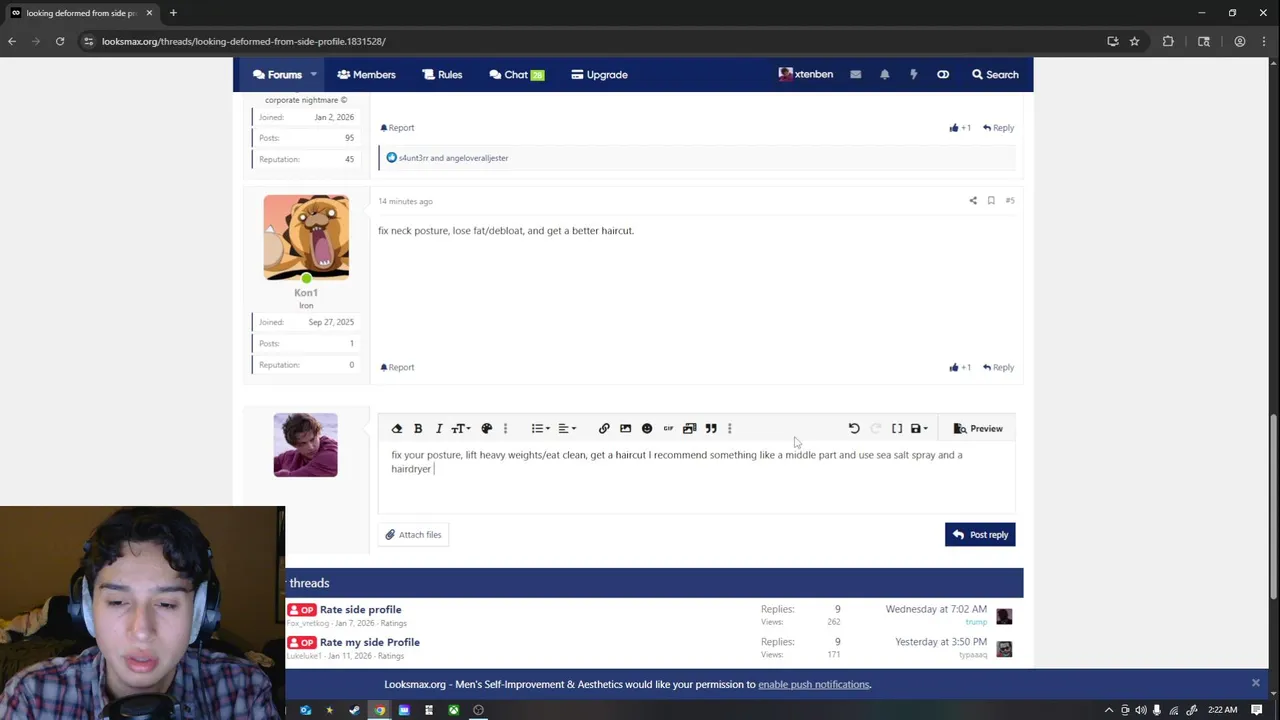Viewport: 1280px width, 720px height.
Task: Bookmark post #5
Action: [991, 200]
